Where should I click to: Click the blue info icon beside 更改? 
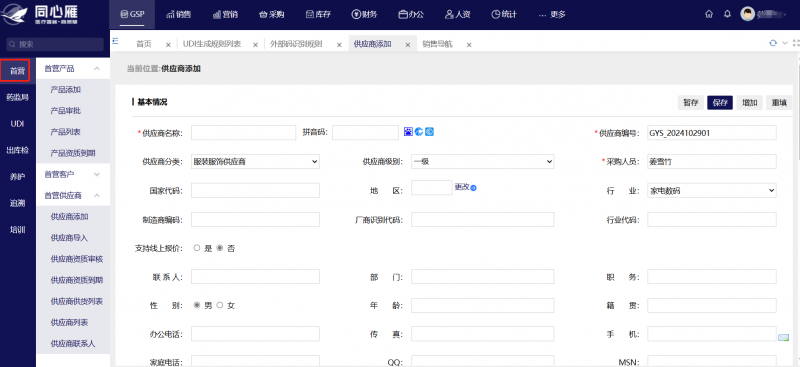473,188
